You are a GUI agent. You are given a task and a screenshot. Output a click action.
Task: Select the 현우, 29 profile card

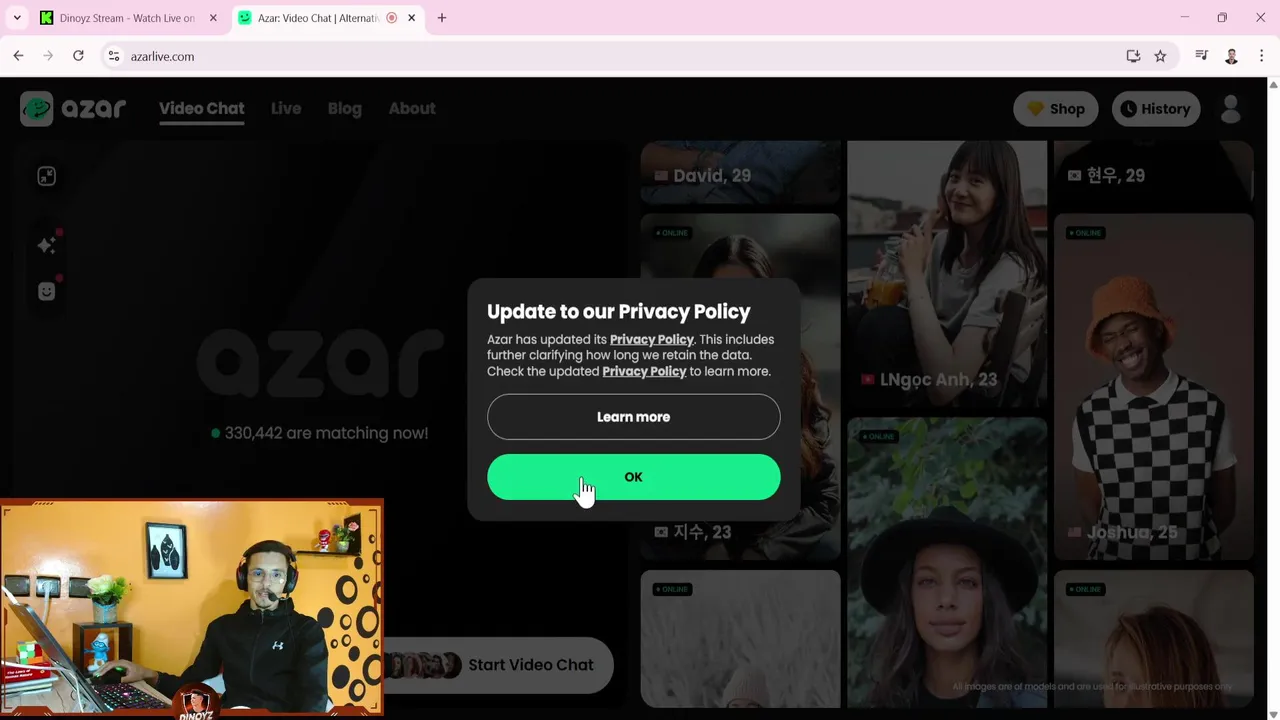click(1153, 172)
